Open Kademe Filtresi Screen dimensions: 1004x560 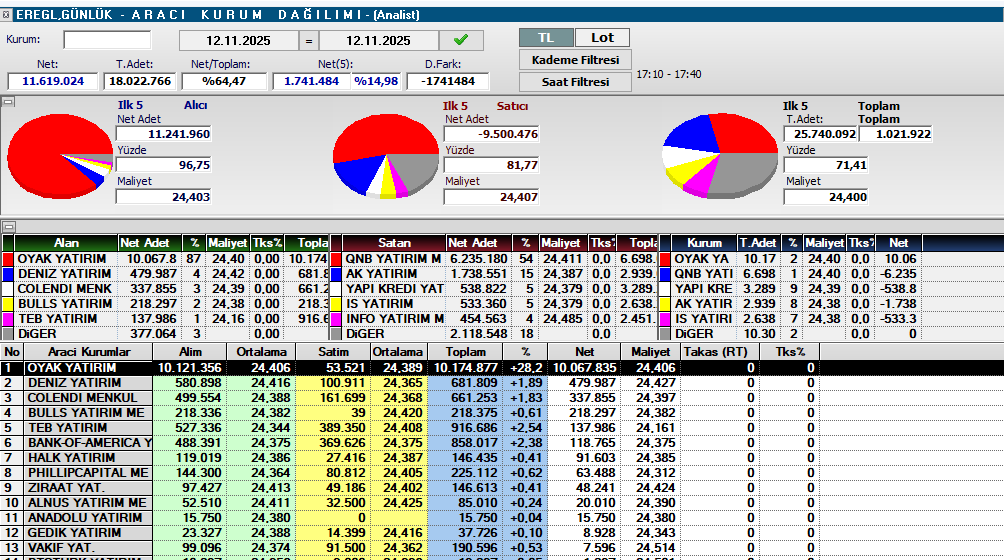click(575, 60)
